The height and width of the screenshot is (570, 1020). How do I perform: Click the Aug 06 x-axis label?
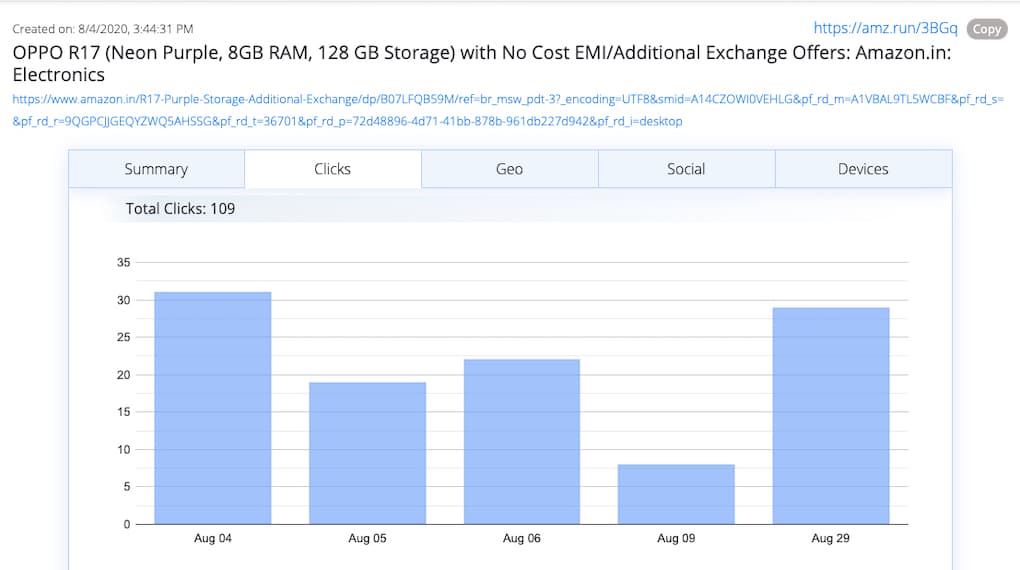[521, 539]
